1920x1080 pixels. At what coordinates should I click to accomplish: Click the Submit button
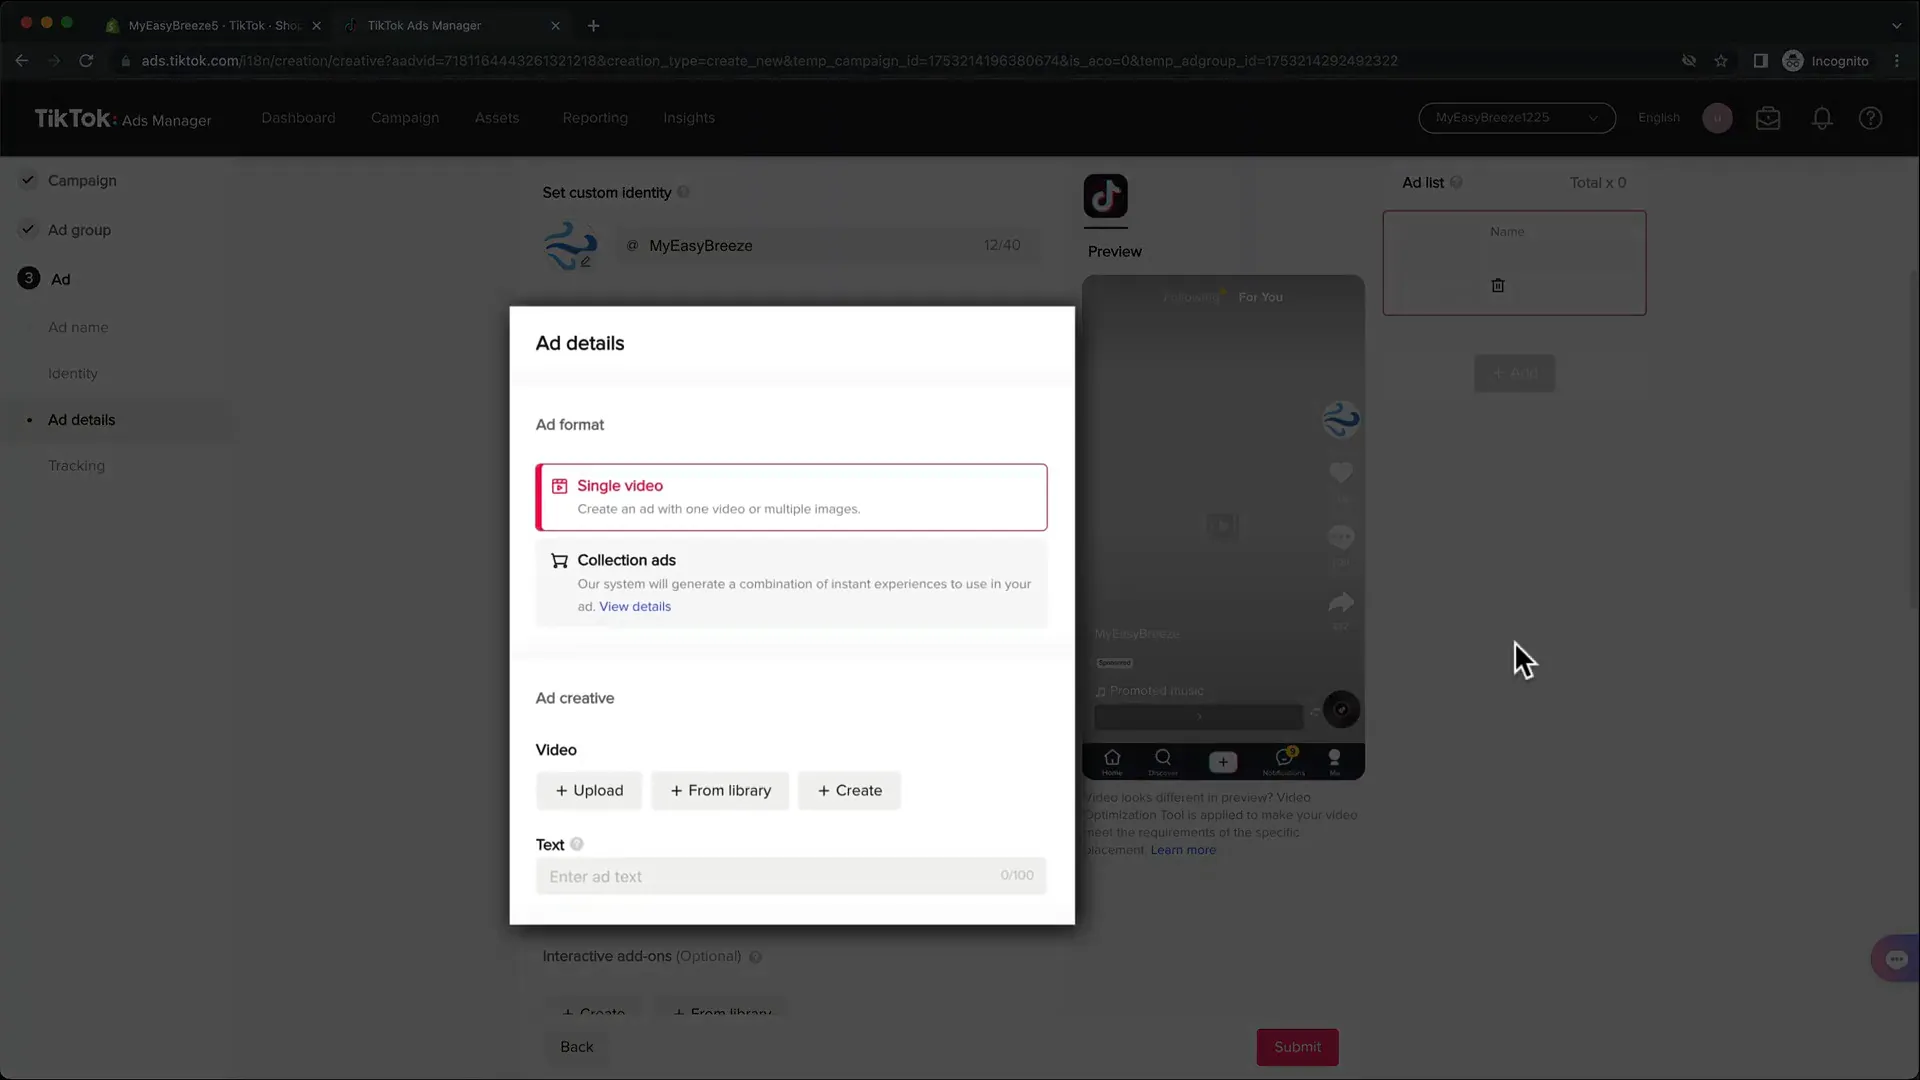point(1297,1047)
